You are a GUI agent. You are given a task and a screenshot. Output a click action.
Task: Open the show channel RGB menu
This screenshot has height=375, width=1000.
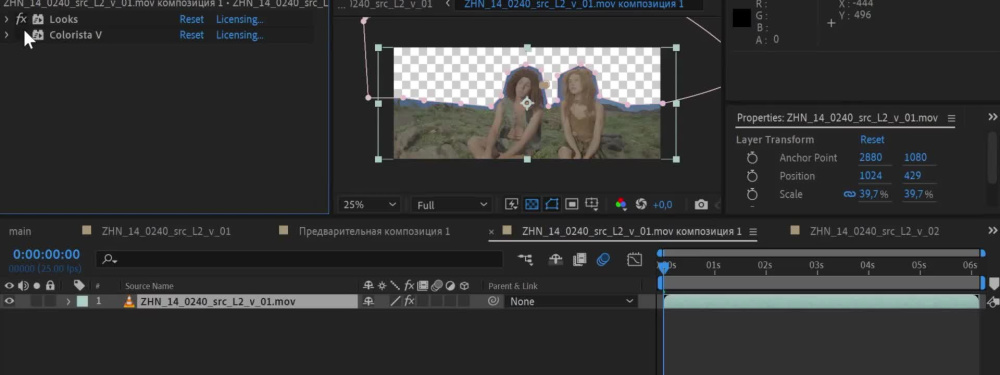click(621, 204)
